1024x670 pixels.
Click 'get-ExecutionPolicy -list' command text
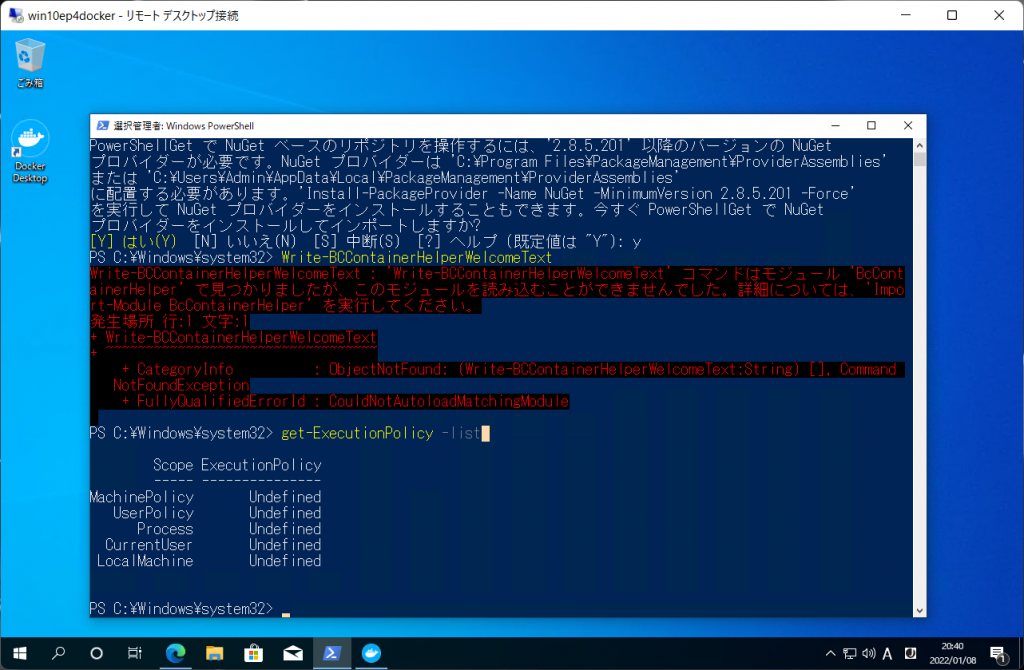point(381,433)
